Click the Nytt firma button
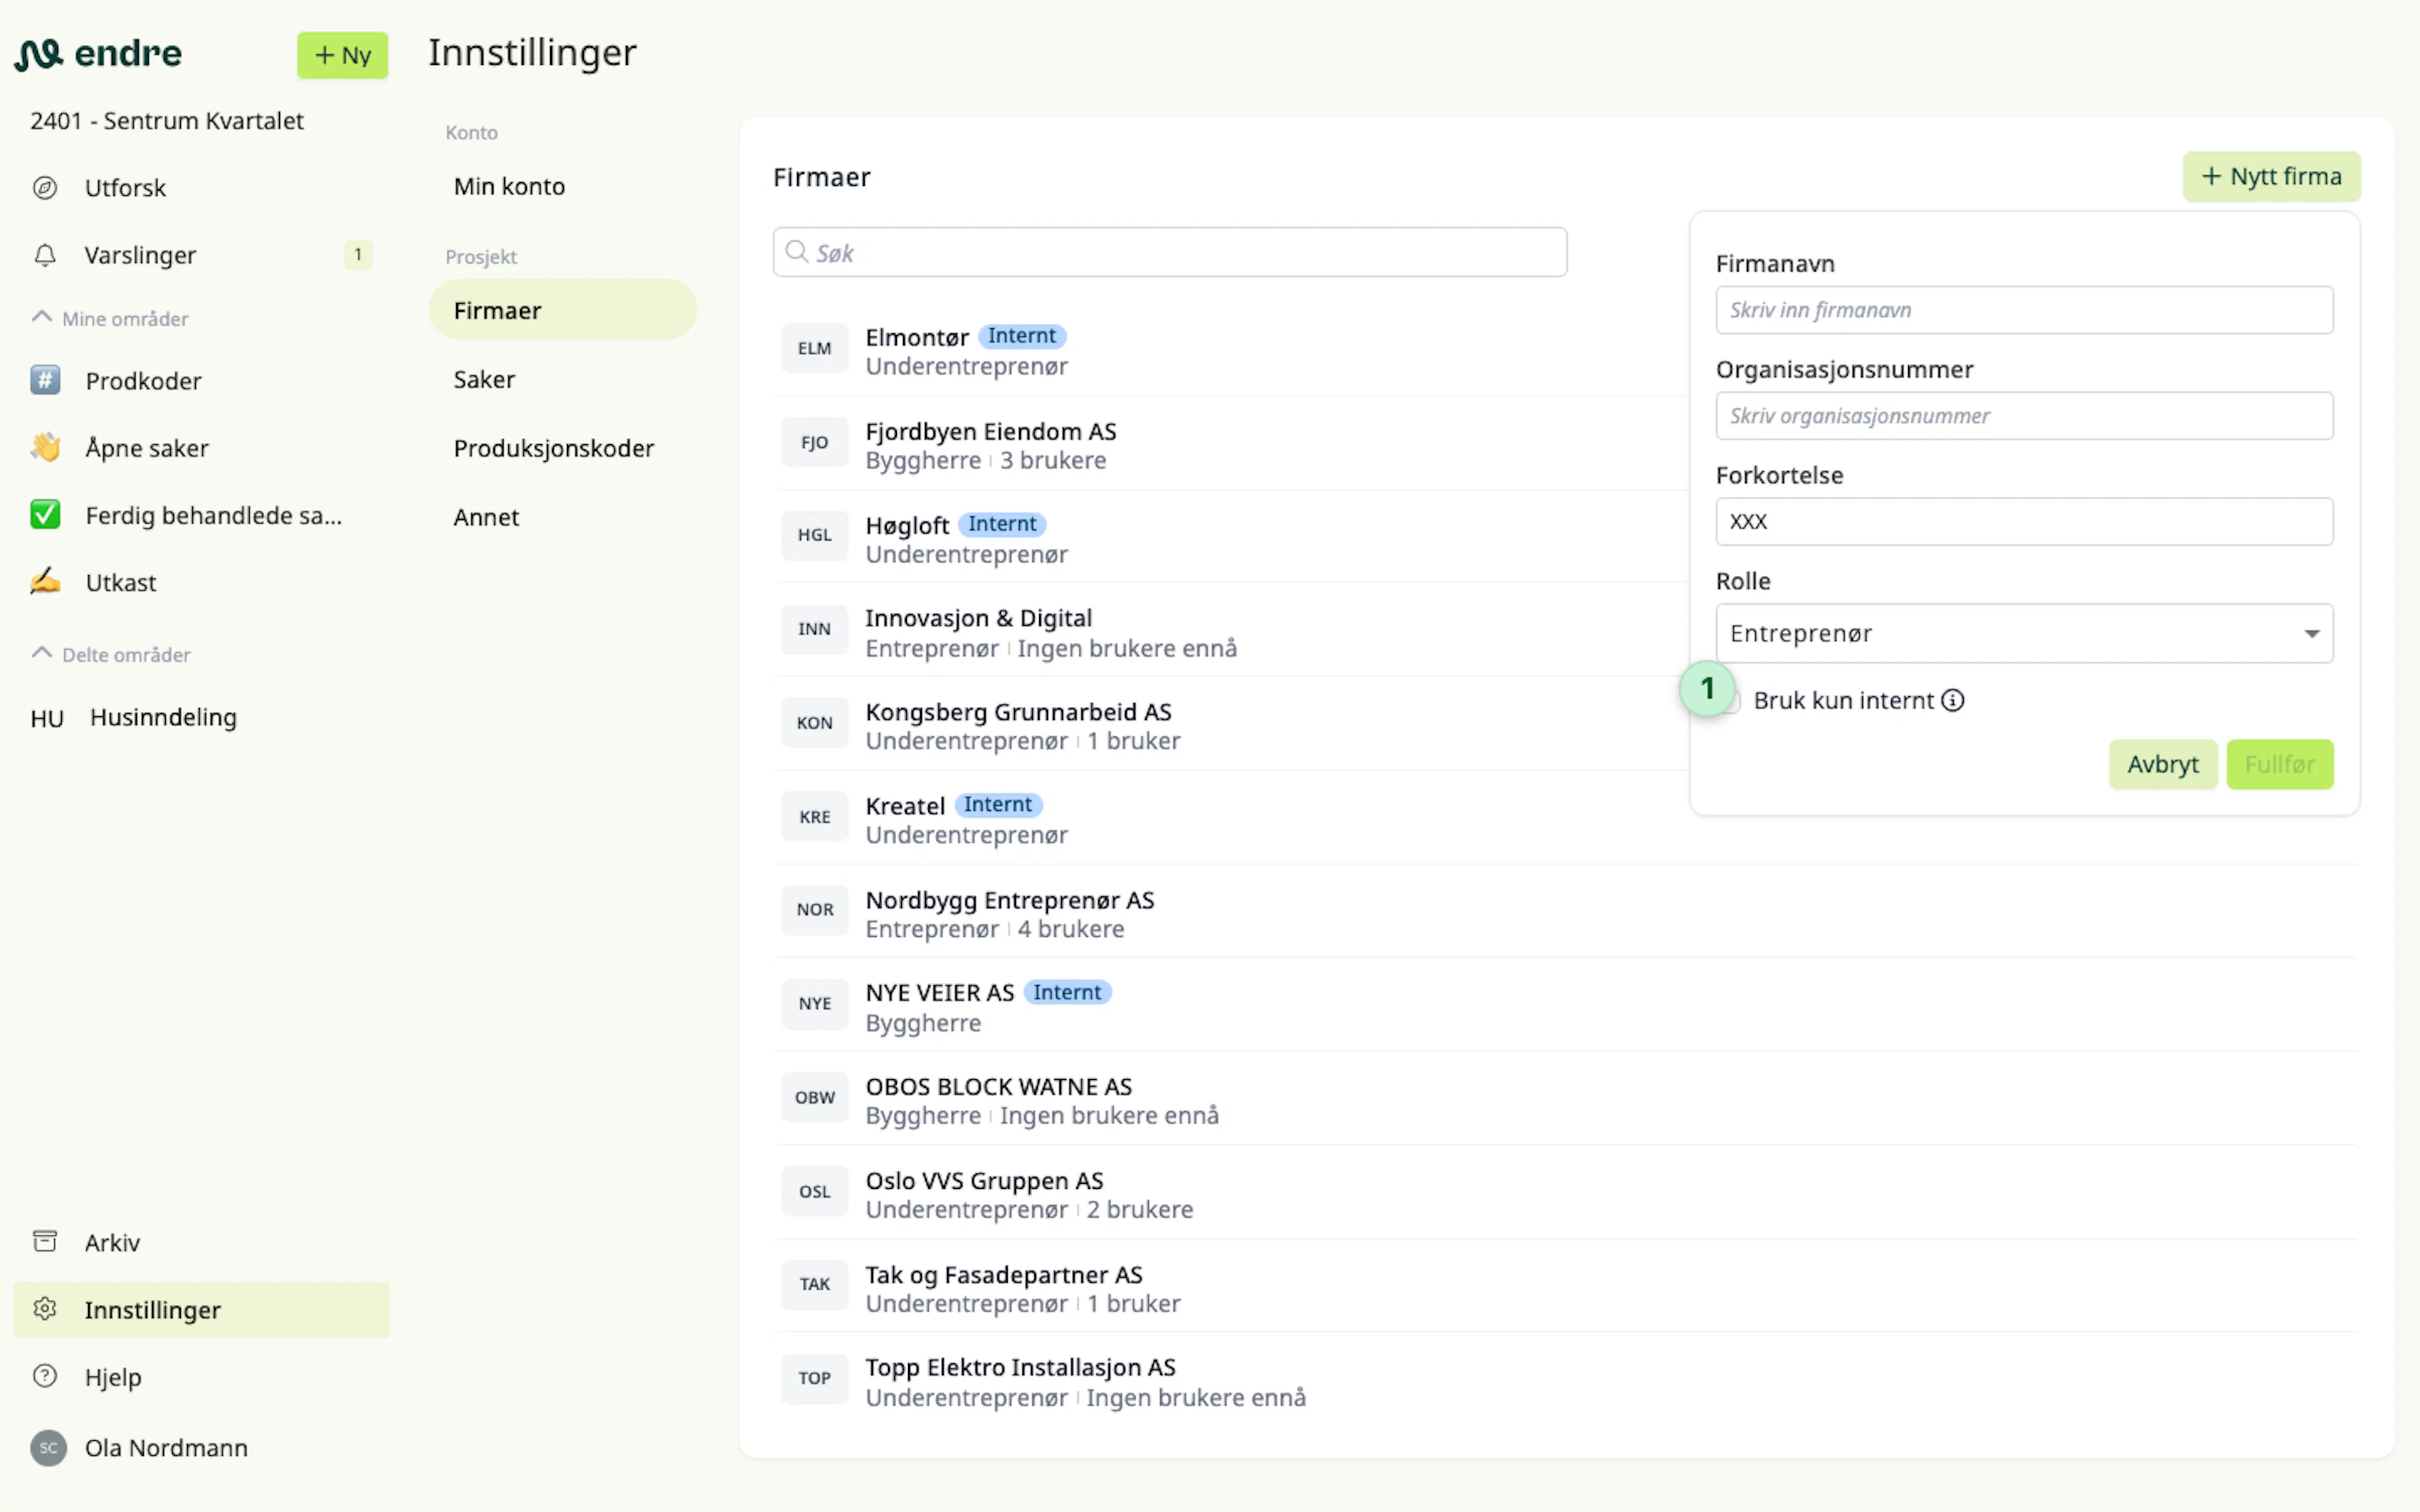 coord(2271,176)
